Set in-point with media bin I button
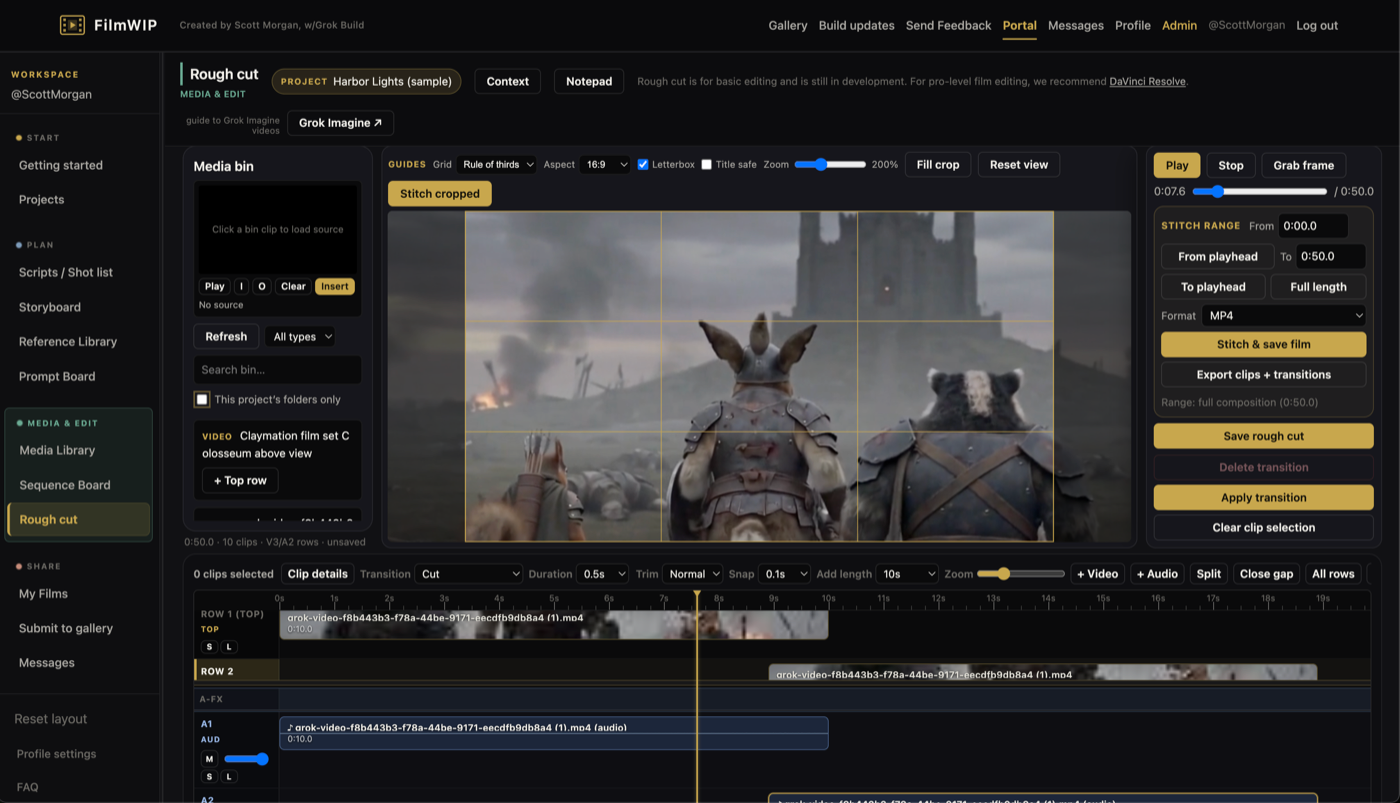The width and height of the screenshot is (1400, 803). point(241,286)
